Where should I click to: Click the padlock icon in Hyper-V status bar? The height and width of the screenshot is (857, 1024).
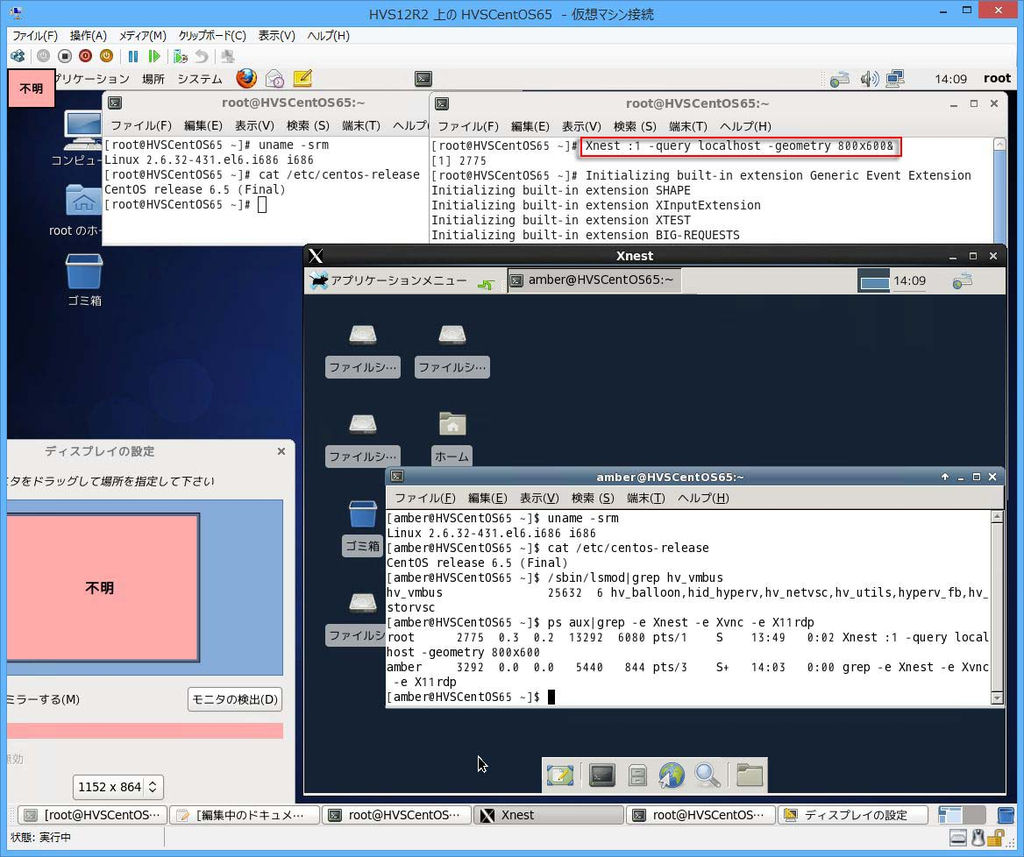[996, 837]
